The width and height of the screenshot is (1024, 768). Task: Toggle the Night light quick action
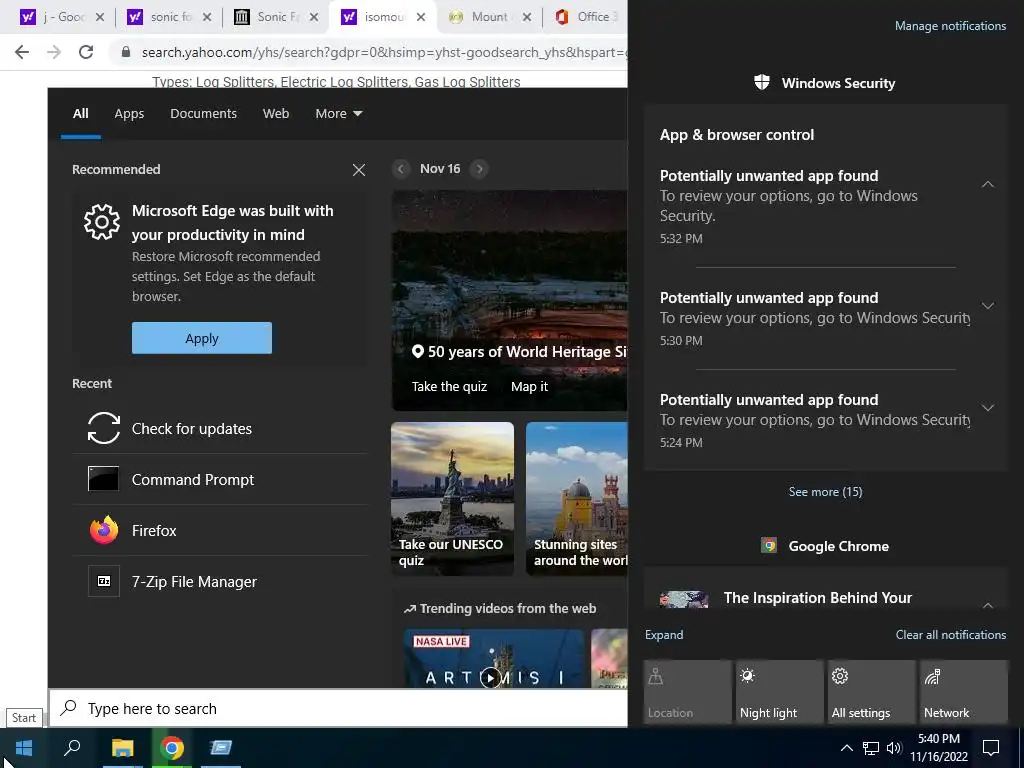click(x=780, y=692)
